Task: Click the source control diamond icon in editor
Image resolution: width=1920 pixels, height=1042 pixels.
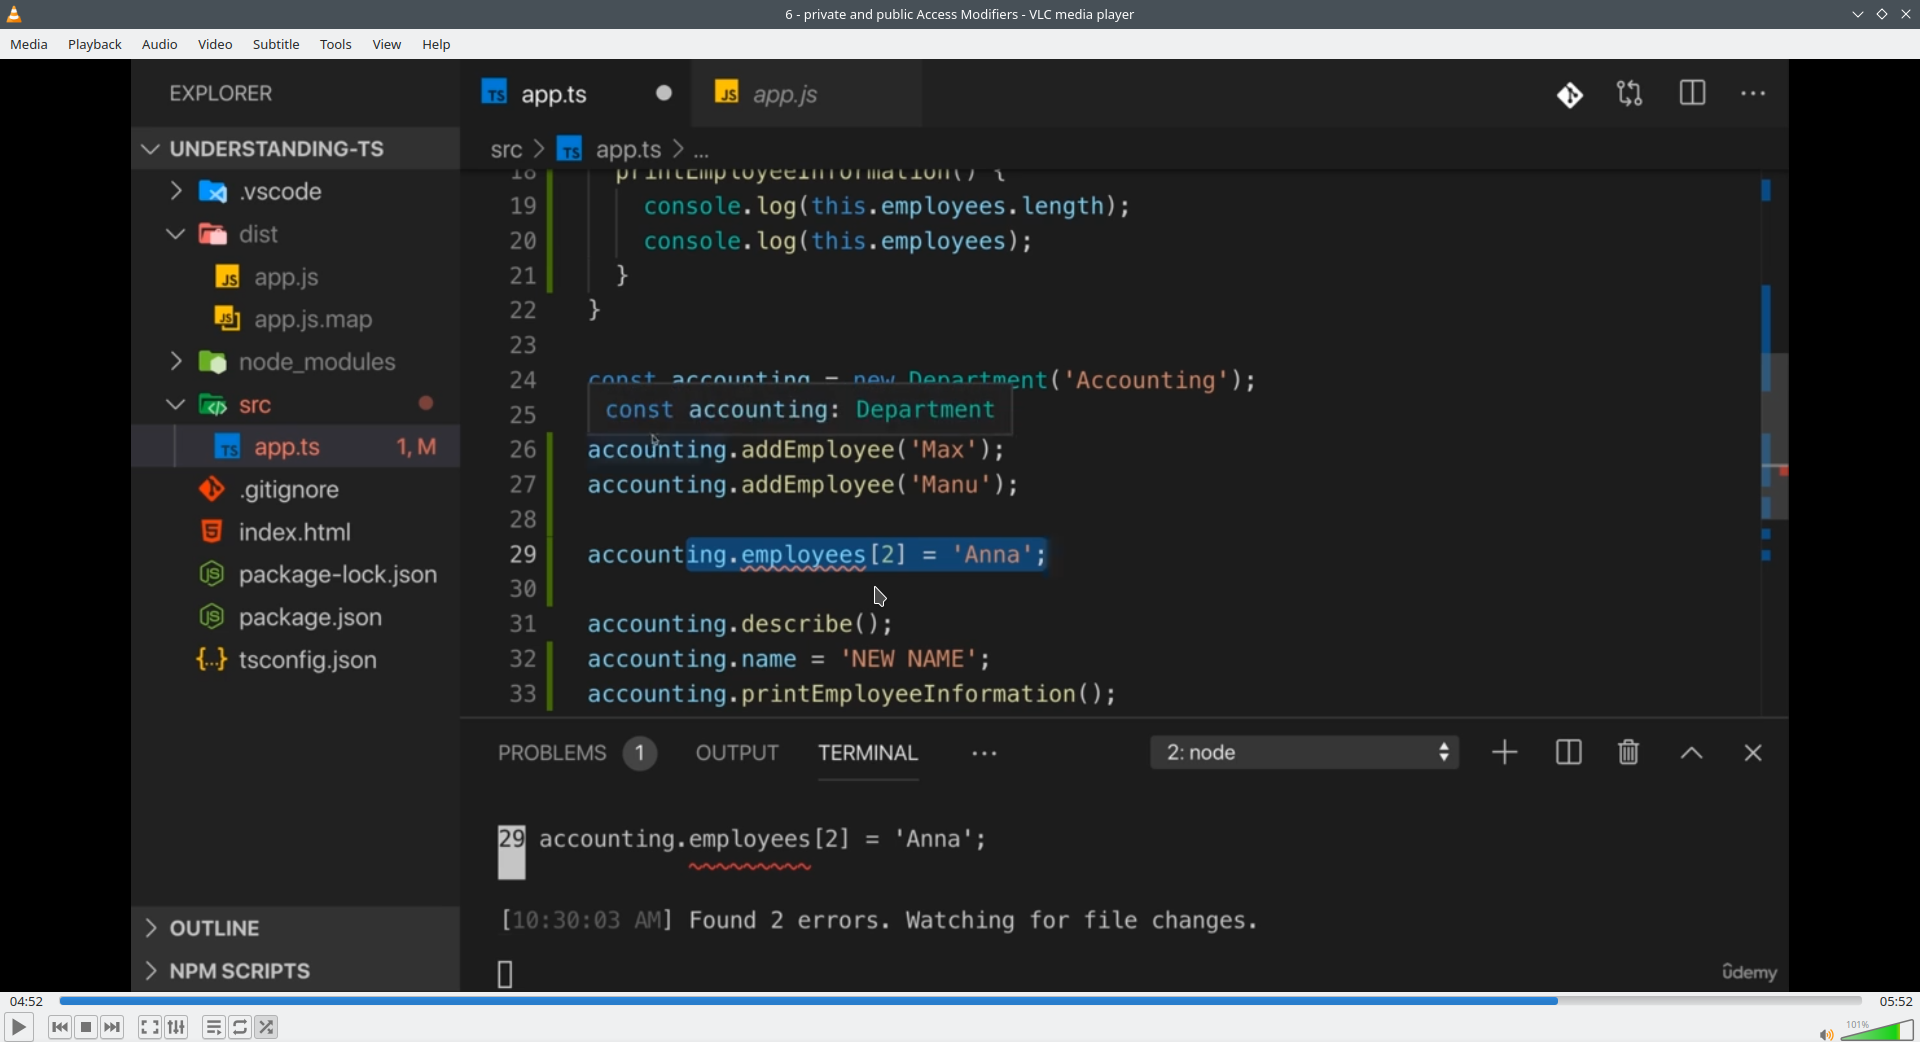Action: tap(1570, 95)
